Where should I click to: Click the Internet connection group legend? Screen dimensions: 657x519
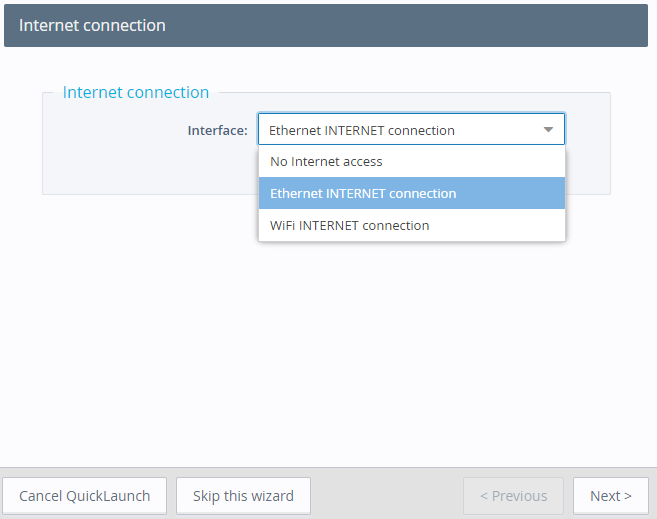(136, 92)
